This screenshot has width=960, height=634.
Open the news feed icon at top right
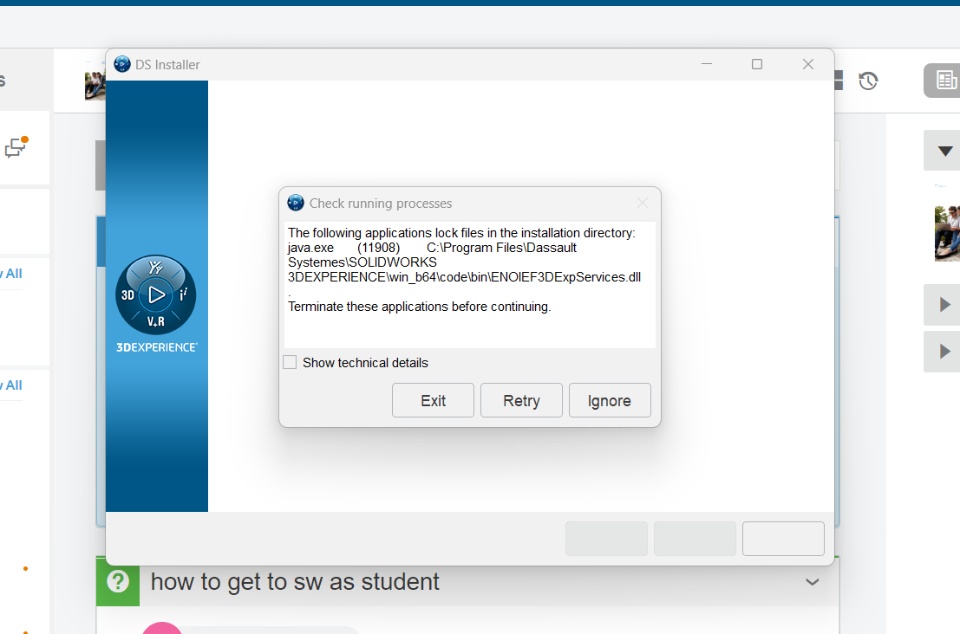[x=945, y=80]
